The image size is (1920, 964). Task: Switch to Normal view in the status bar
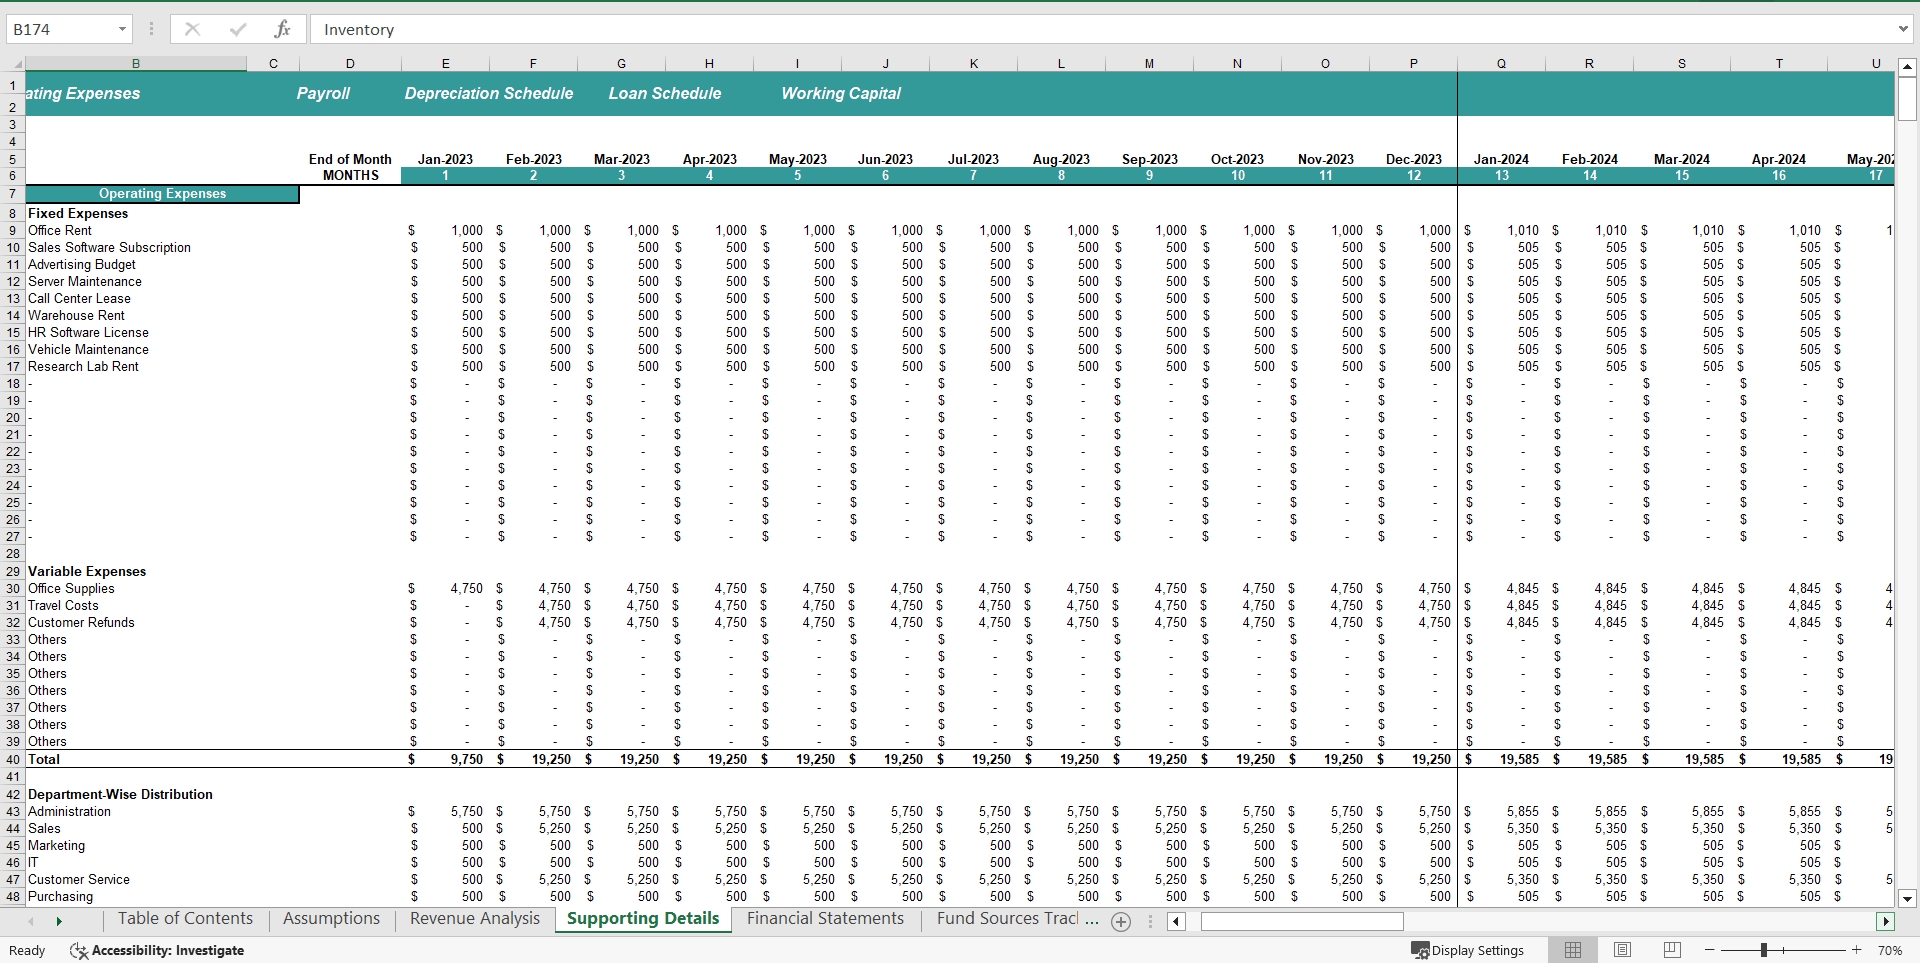click(1572, 950)
